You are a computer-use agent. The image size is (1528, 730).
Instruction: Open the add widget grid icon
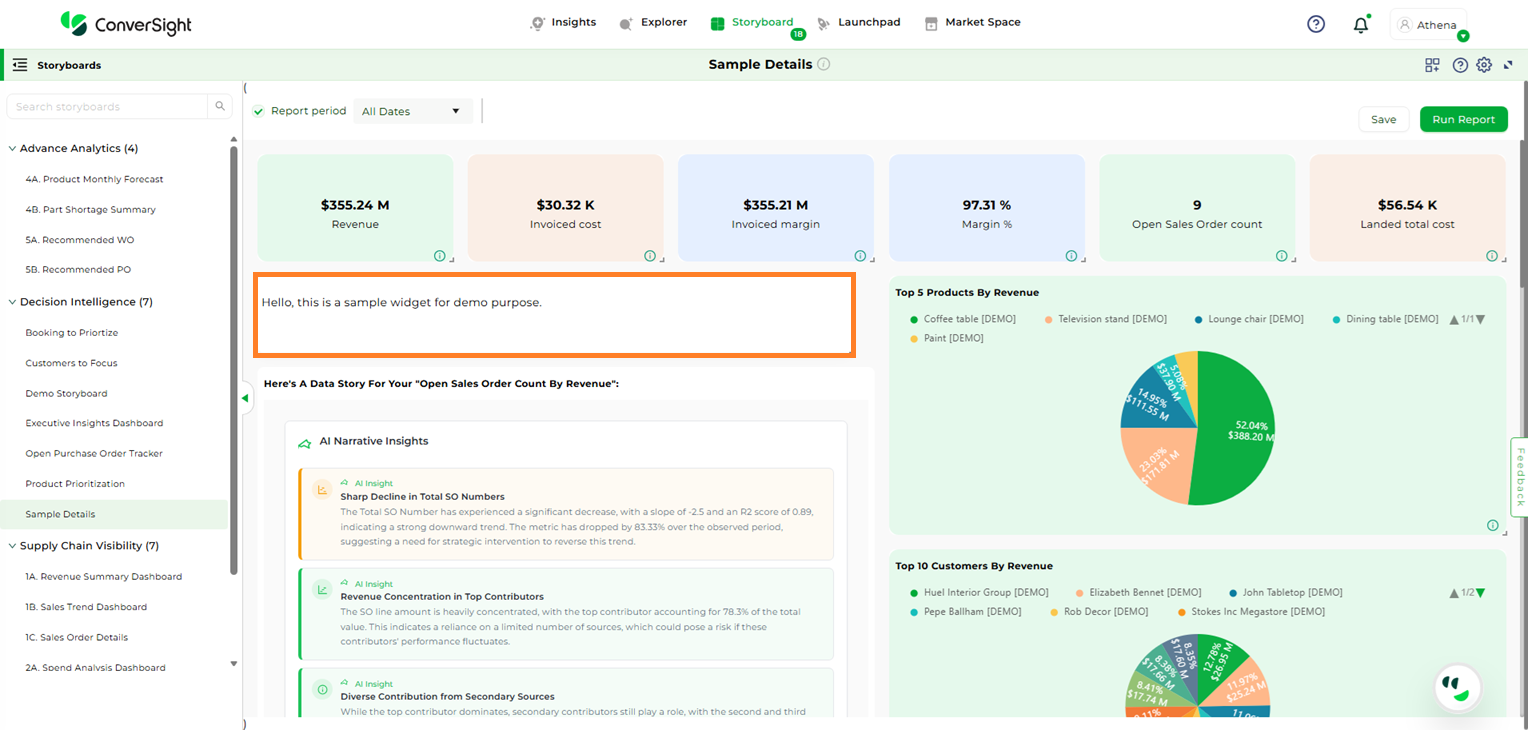(x=1432, y=65)
